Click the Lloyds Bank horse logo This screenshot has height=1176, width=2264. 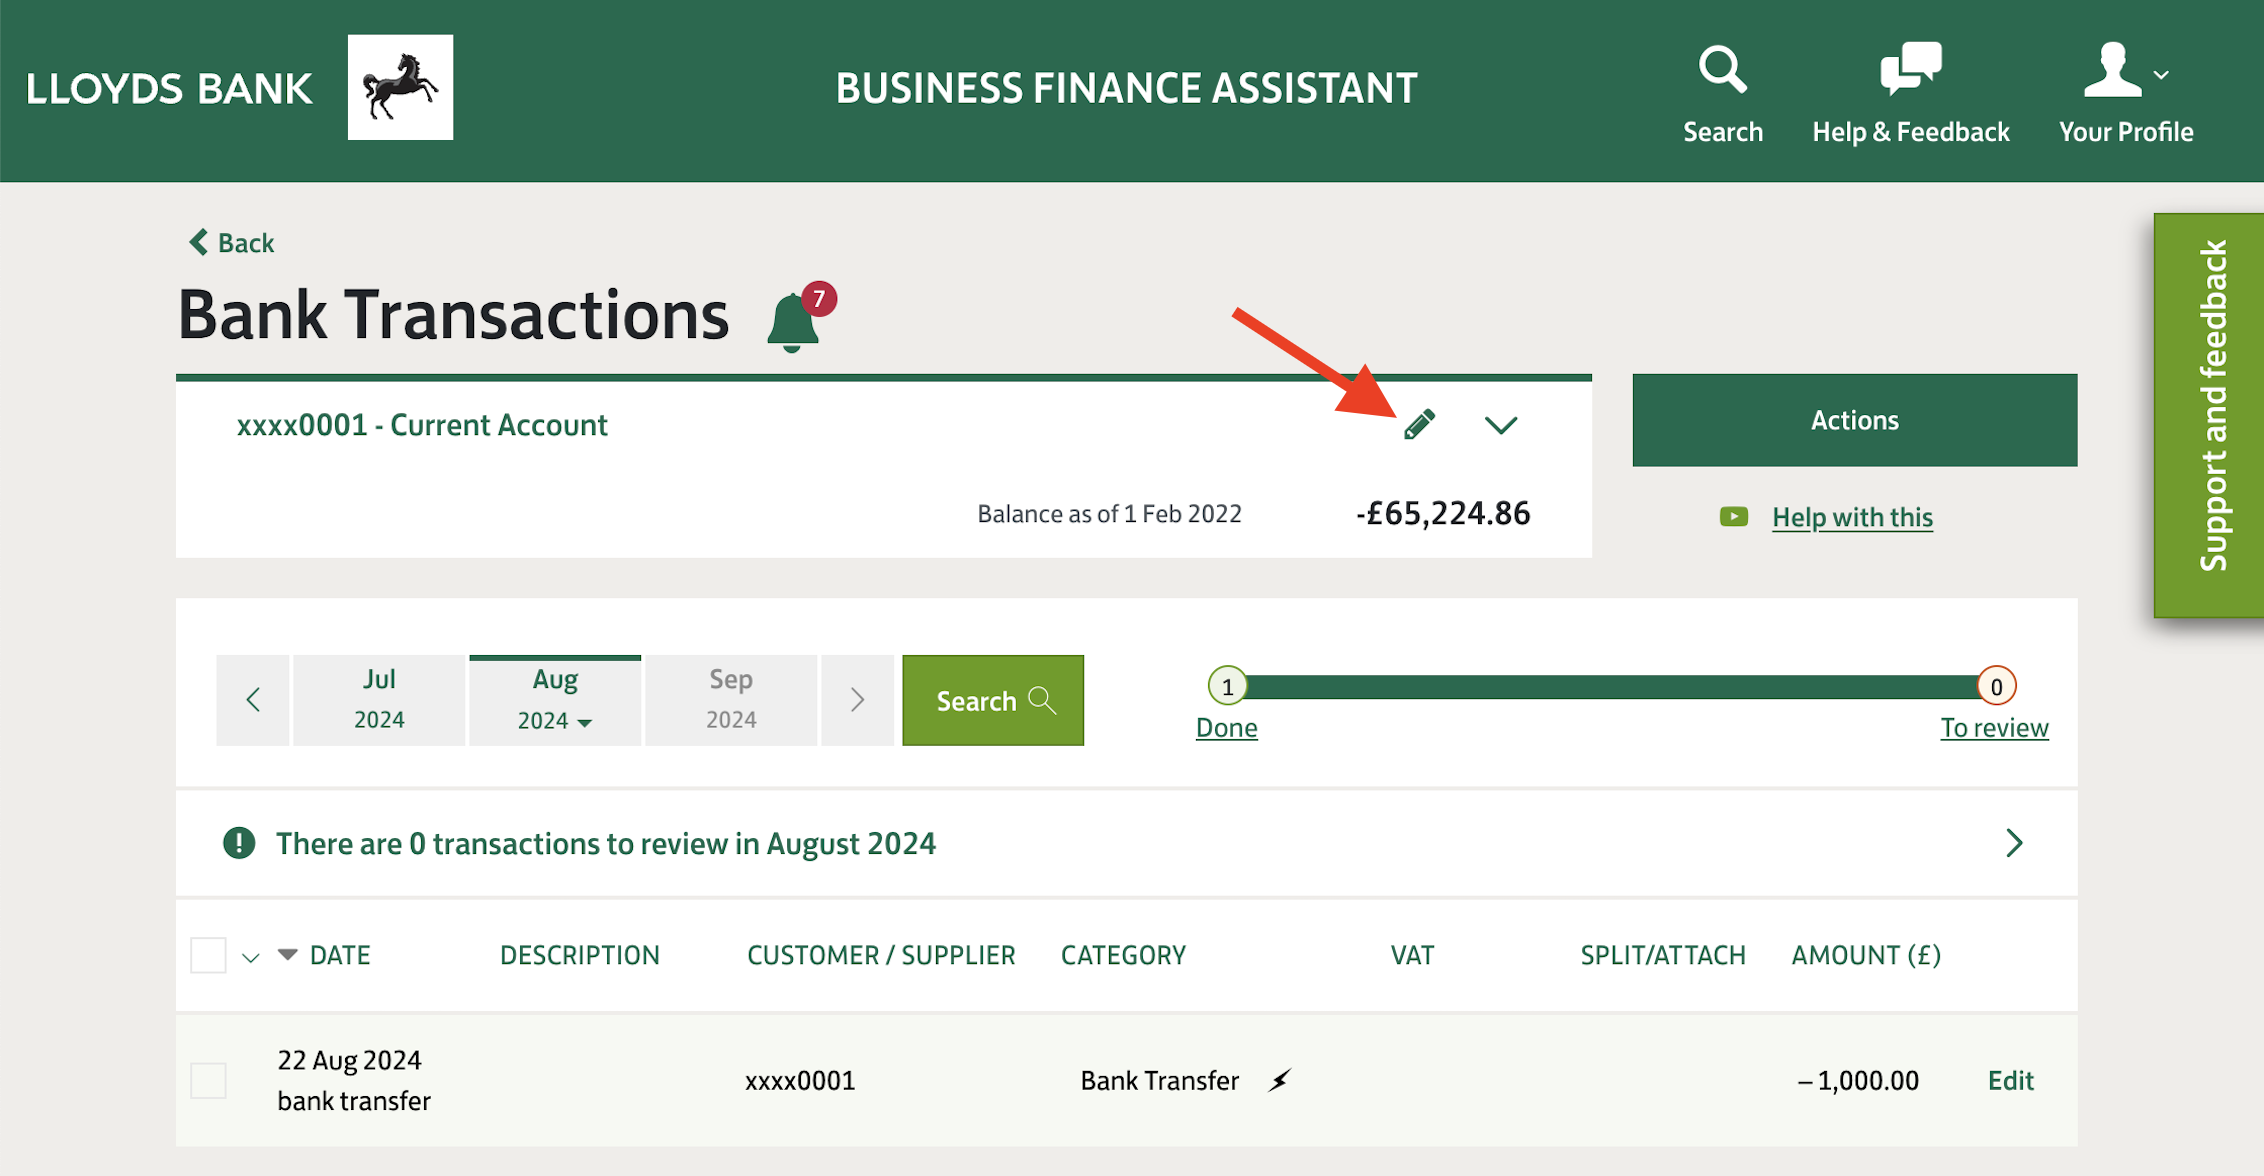click(400, 88)
